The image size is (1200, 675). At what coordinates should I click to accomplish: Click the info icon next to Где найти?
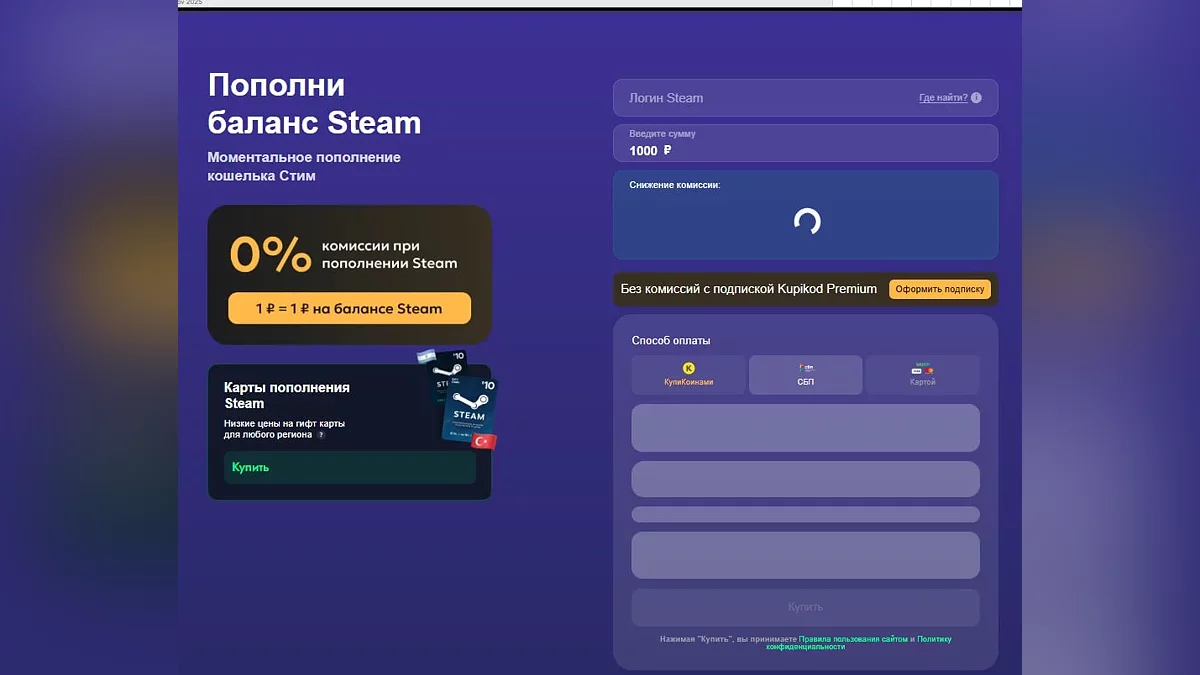(976, 98)
